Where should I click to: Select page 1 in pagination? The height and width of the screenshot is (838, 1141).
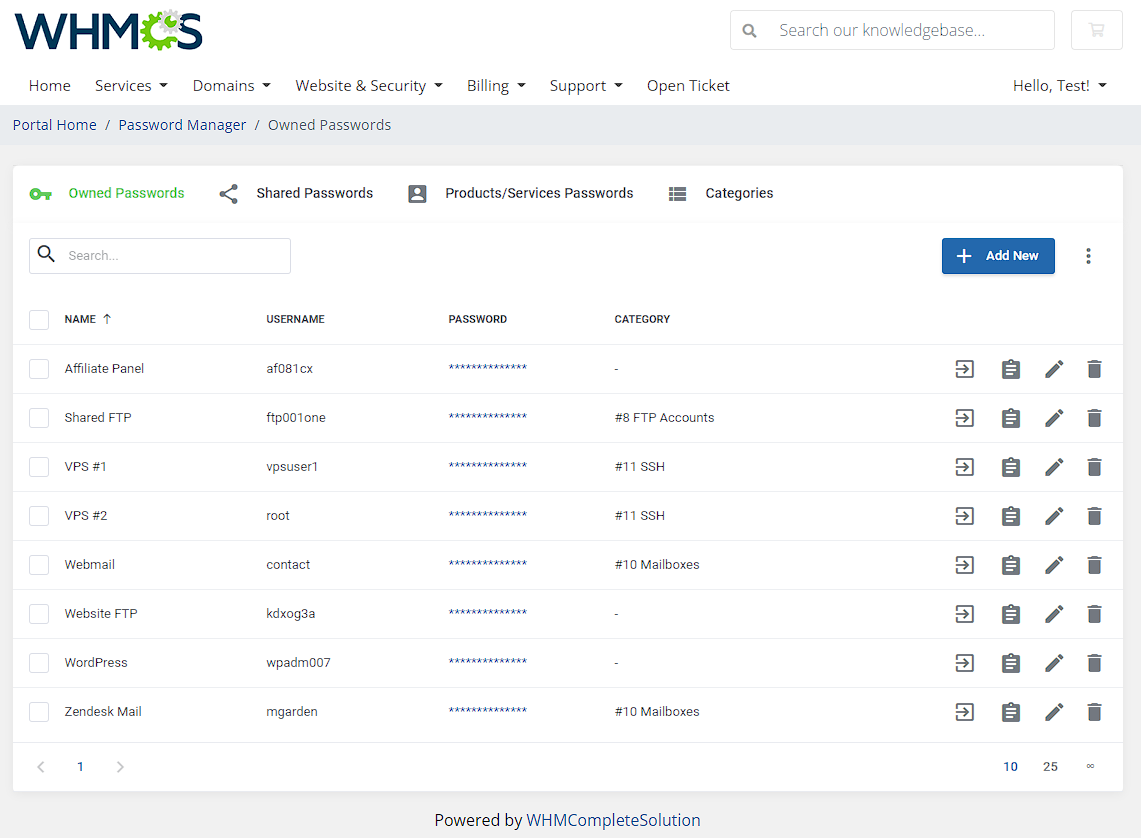click(80, 767)
